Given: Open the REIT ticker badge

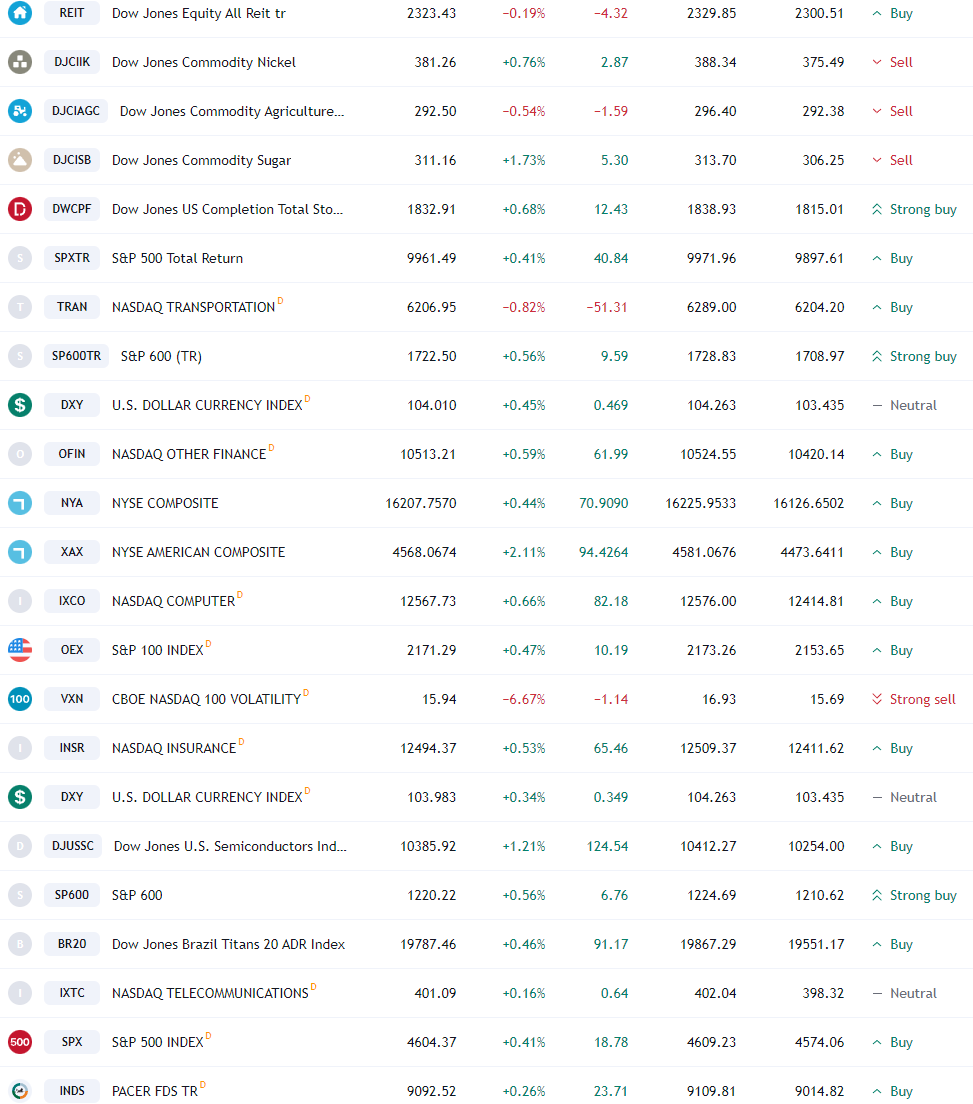Looking at the screenshot, I should 72,13.
